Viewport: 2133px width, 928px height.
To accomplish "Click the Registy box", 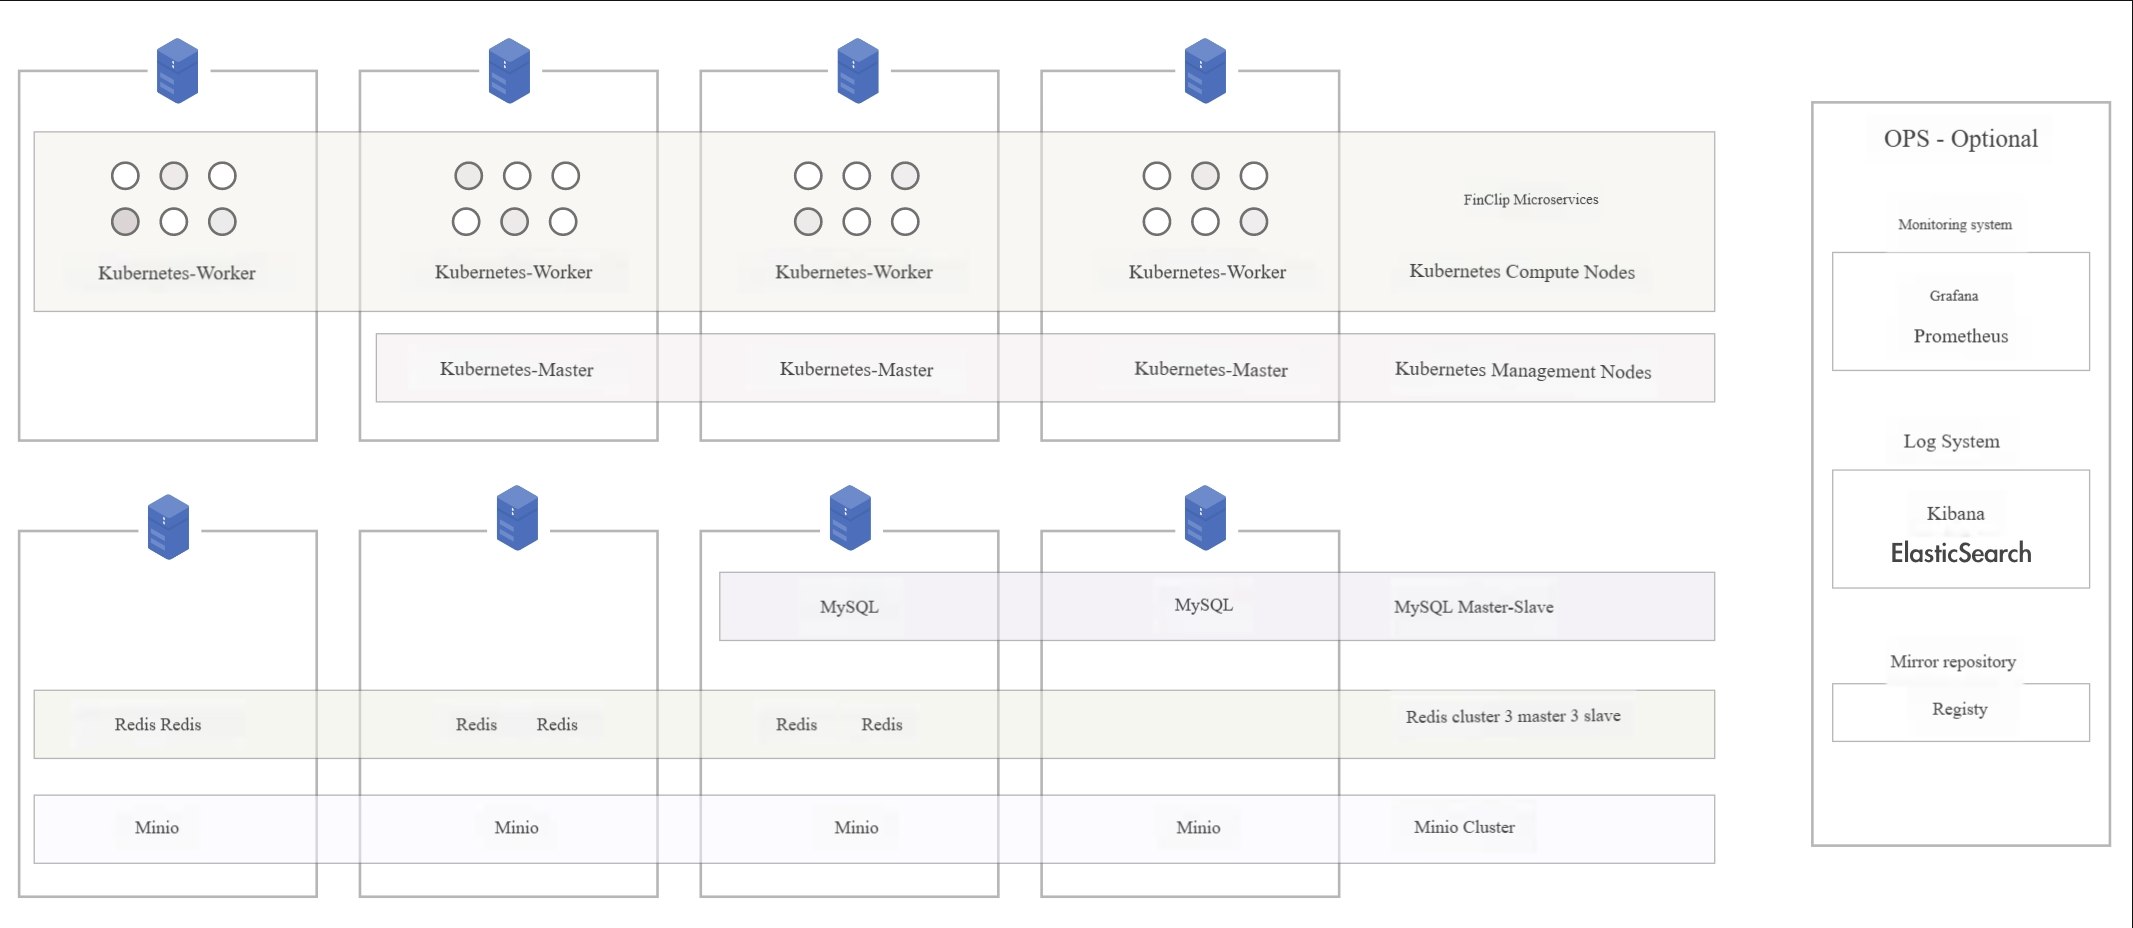I will 1960,712.
